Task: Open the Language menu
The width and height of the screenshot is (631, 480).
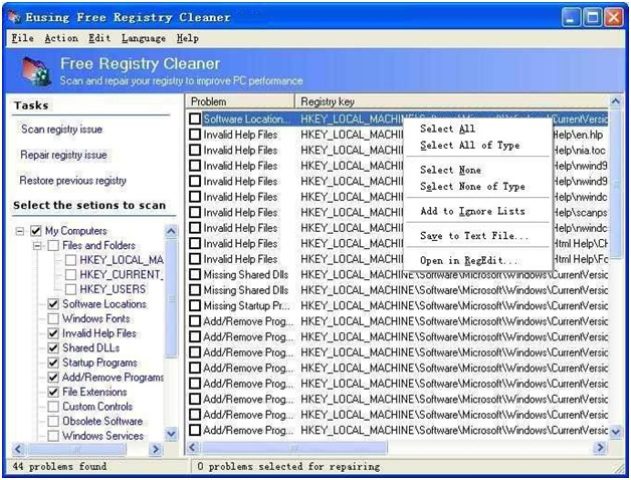Action: click(143, 38)
